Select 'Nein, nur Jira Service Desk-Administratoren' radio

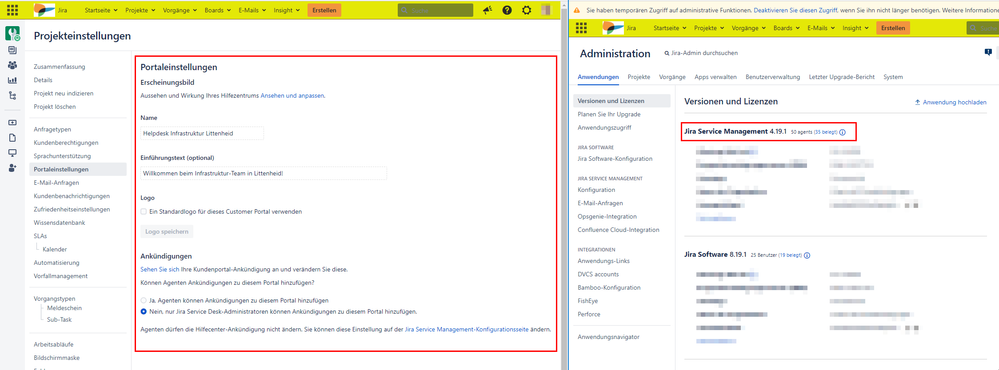point(143,311)
